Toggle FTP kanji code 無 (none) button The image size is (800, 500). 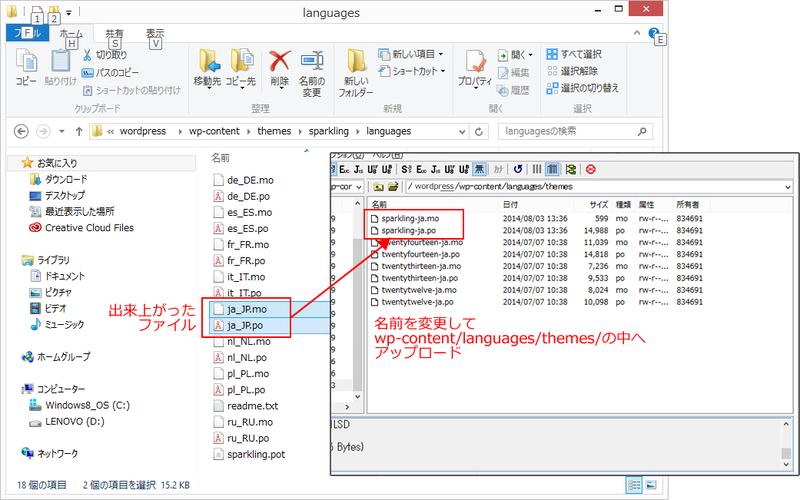click(479, 169)
